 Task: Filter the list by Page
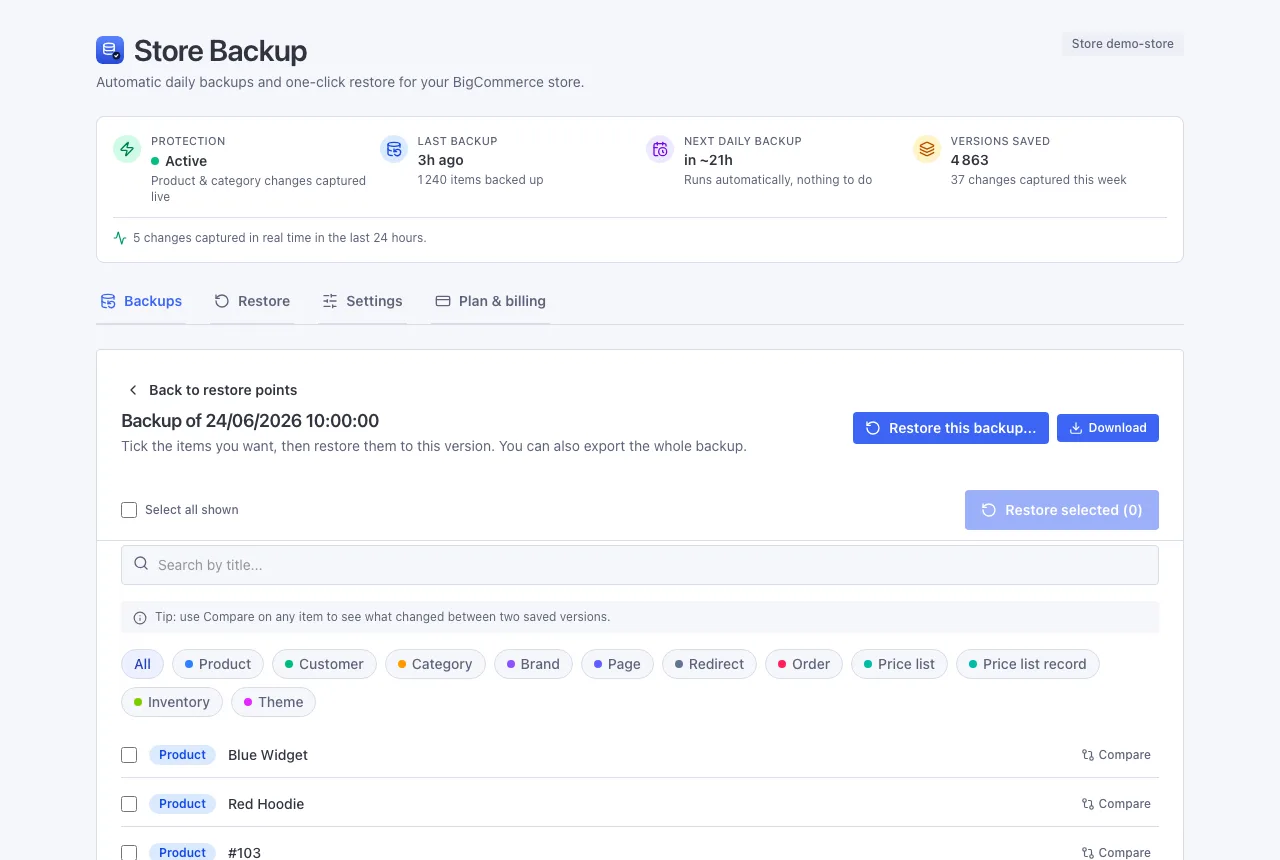[617, 664]
